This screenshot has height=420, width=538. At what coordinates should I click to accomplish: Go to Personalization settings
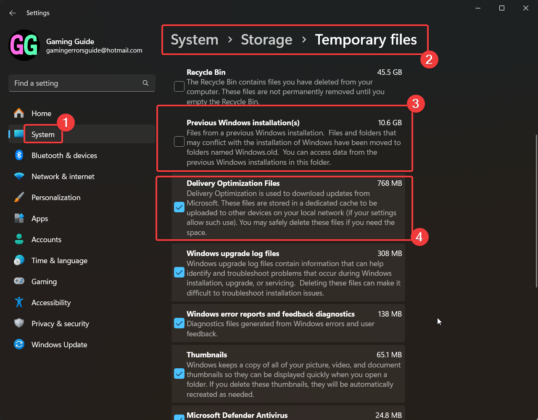(x=82, y=197)
